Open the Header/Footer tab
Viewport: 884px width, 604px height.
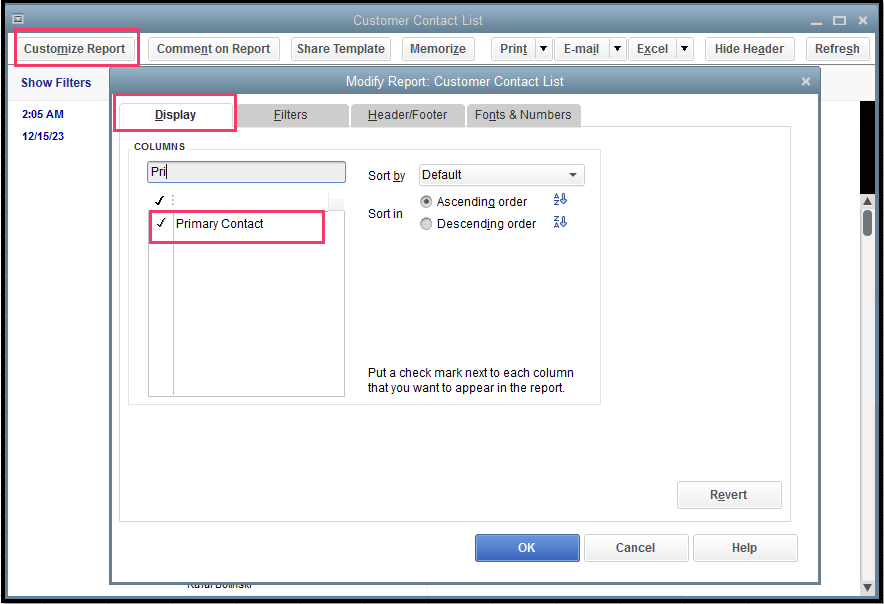[408, 115]
